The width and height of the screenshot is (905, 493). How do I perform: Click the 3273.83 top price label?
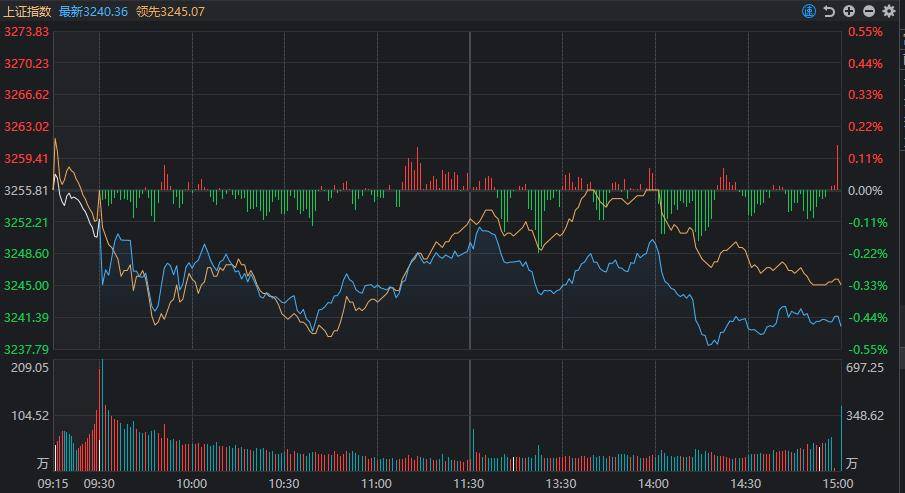point(27,32)
